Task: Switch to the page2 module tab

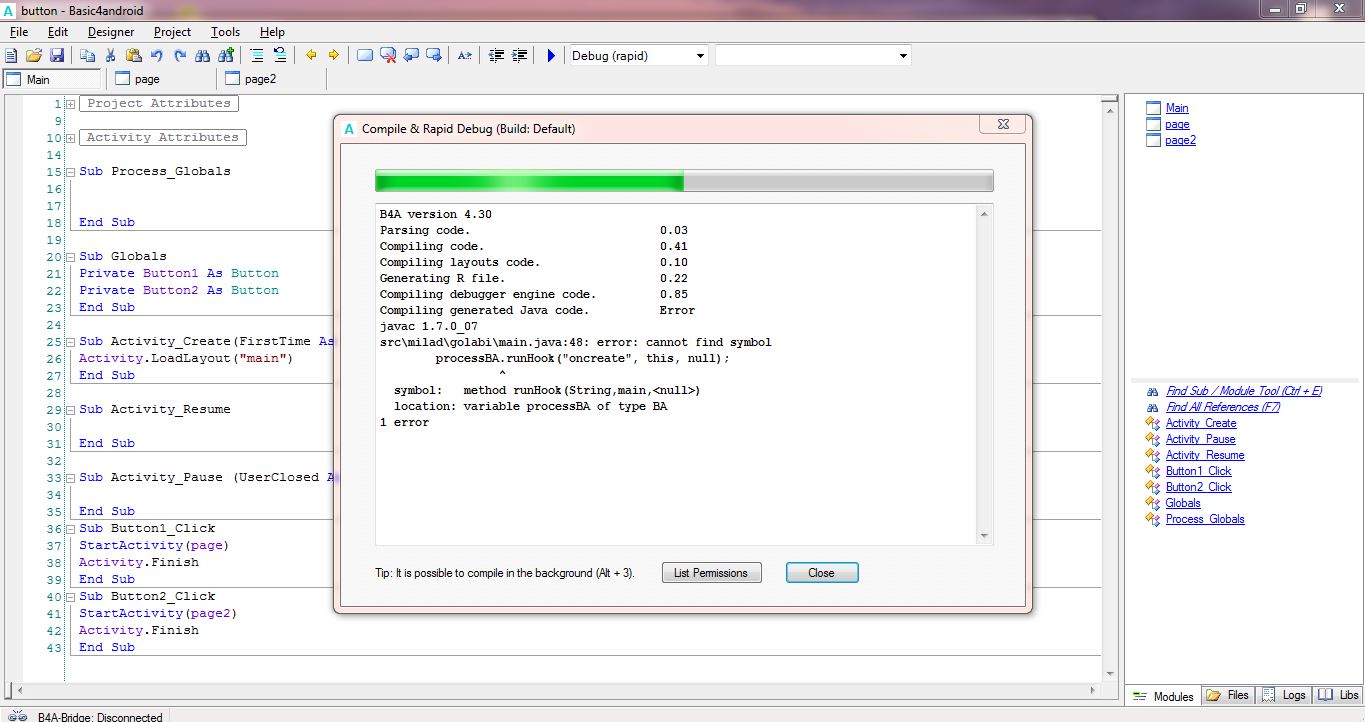Action: [x=260, y=79]
